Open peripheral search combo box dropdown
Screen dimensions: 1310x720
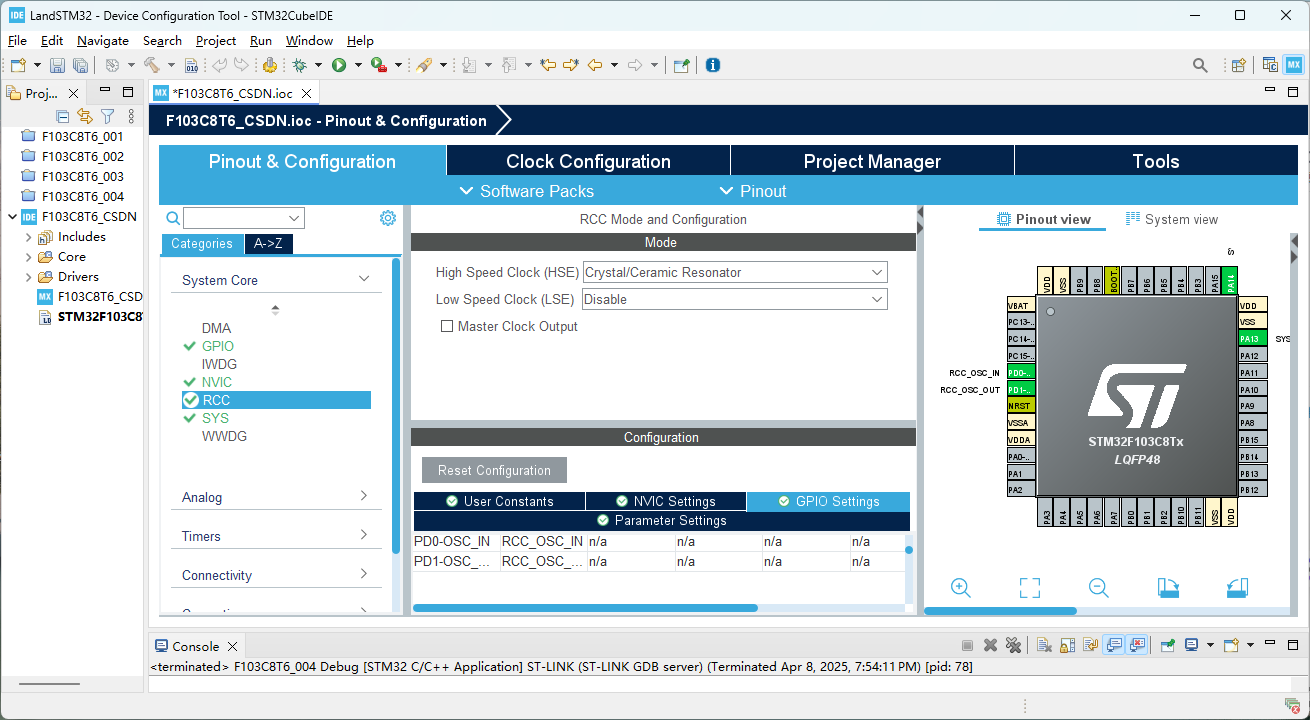coord(294,218)
